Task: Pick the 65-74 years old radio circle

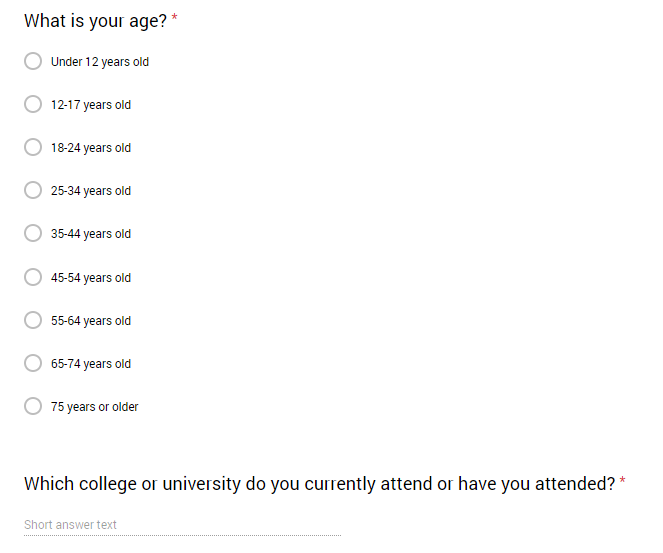Action: 33,364
